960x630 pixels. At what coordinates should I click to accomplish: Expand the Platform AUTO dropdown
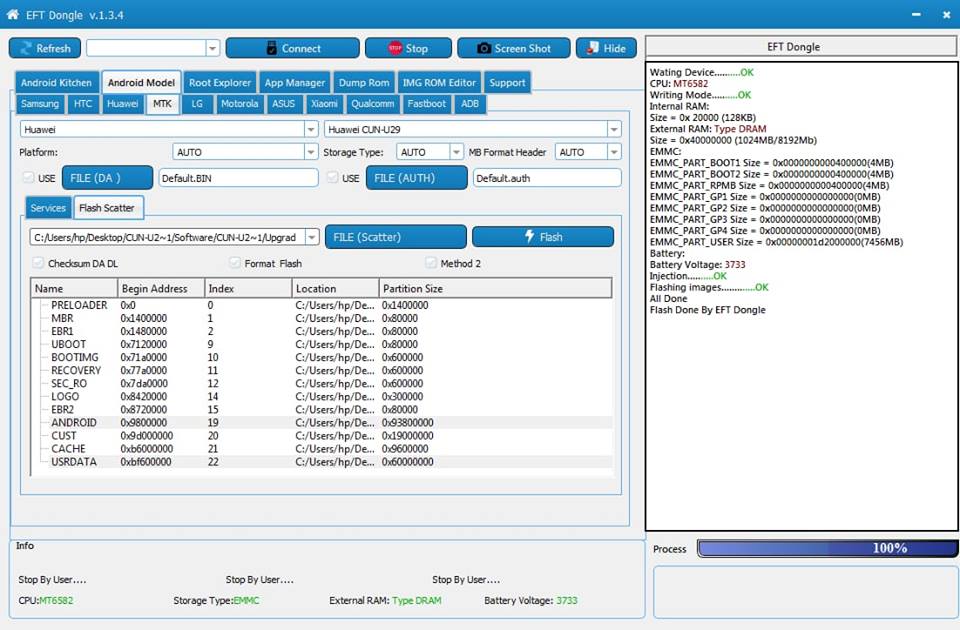(x=311, y=152)
